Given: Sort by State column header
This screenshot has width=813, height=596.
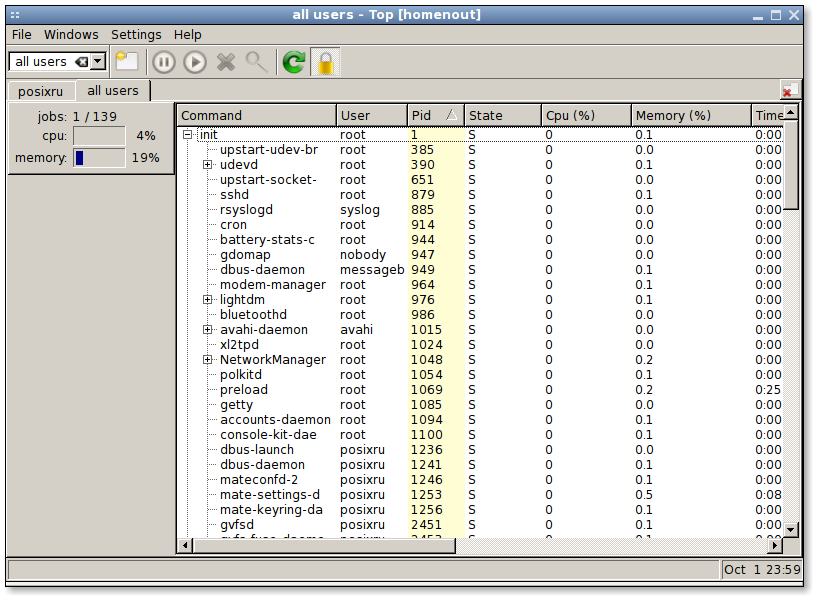Looking at the screenshot, I should click(x=502, y=115).
